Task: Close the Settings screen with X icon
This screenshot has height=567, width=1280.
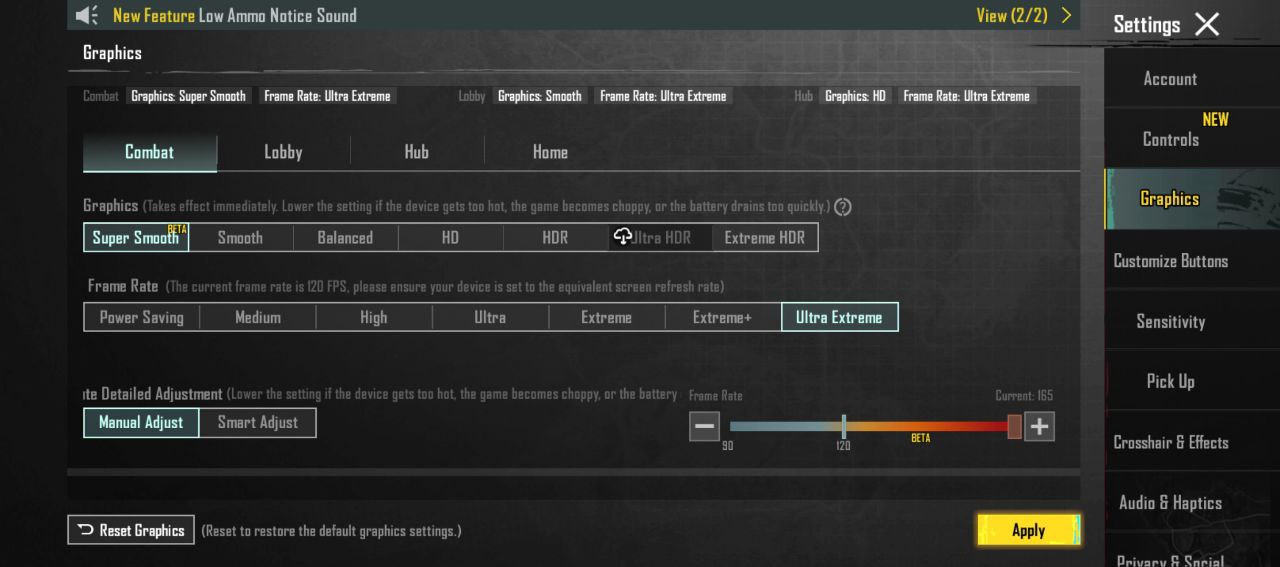Action: (x=1207, y=24)
